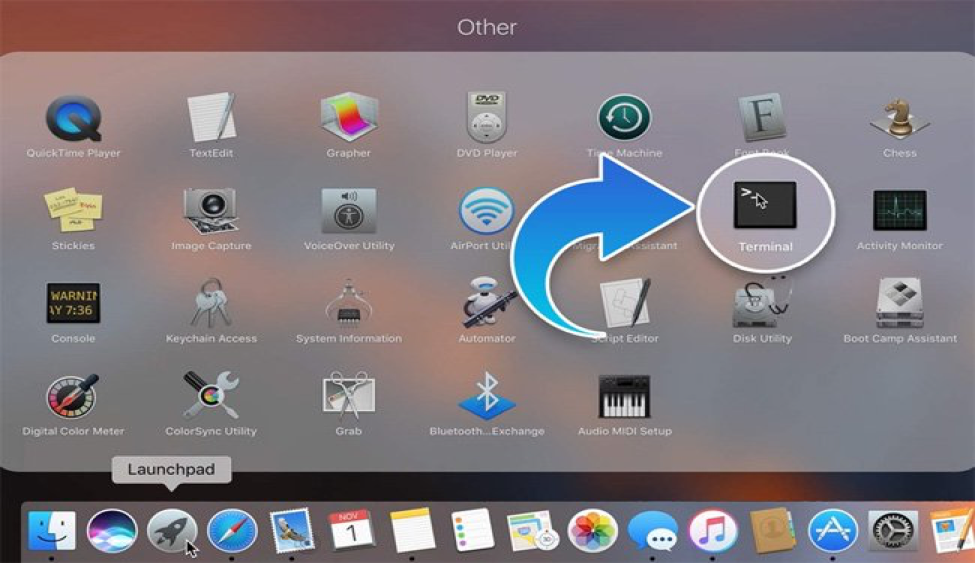Open Font Book's letter F icon
Image resolution: width=975 pixels, height=563 pixels.
[762, 117]
